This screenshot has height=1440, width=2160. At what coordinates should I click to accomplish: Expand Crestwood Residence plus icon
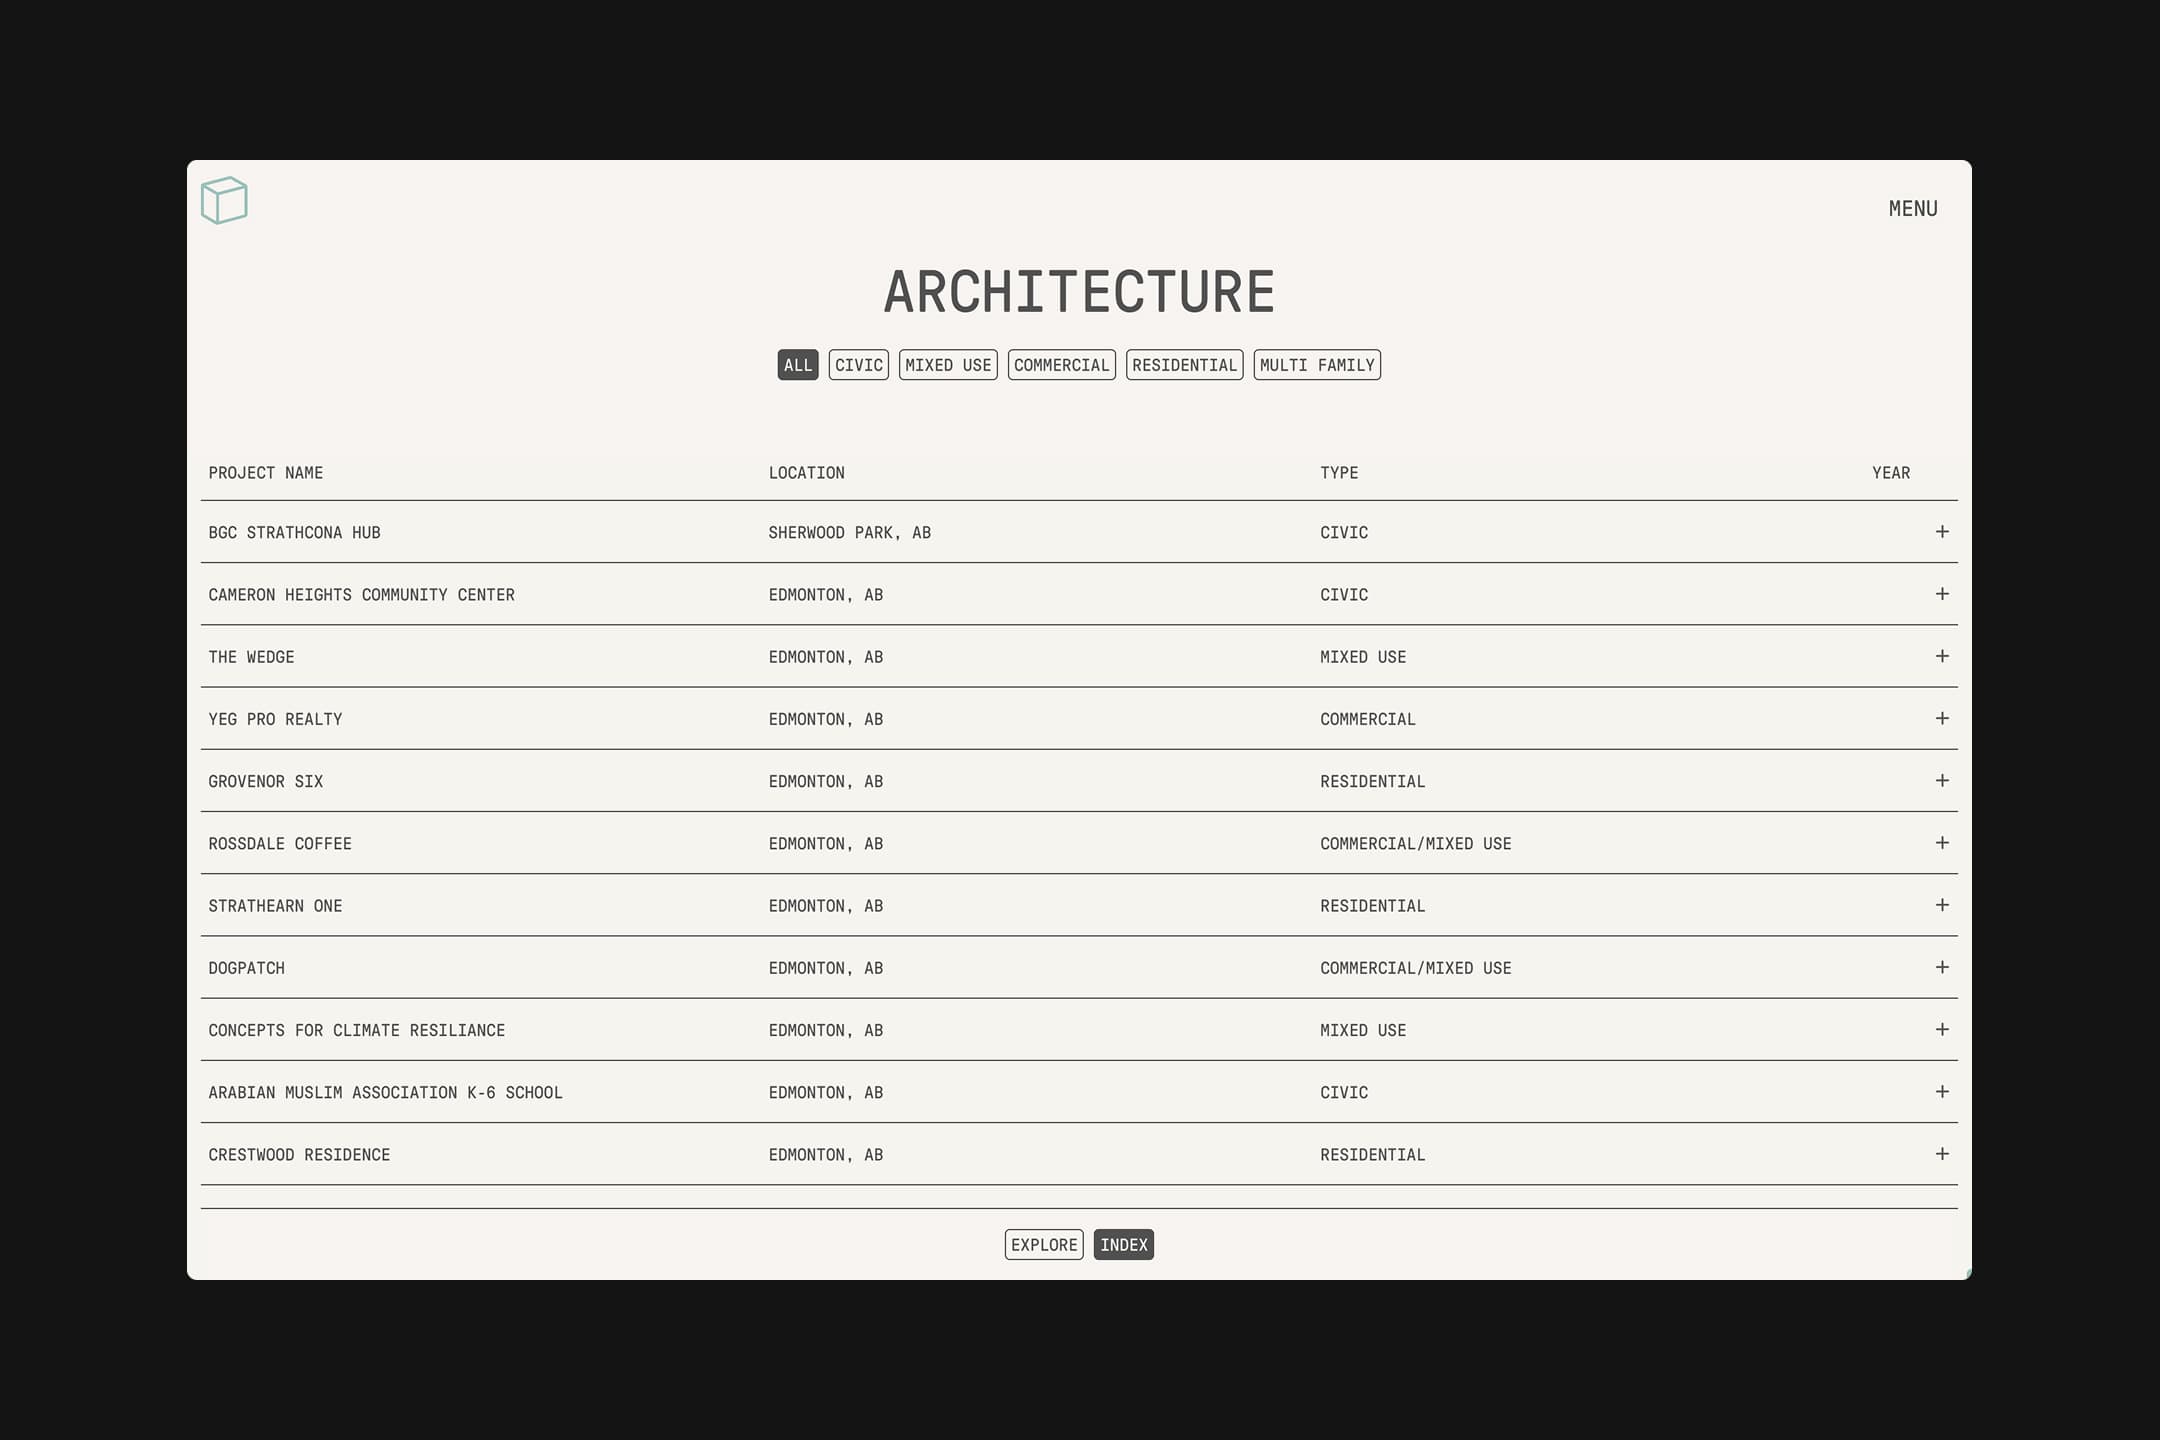click(x=1942, y=1154)
